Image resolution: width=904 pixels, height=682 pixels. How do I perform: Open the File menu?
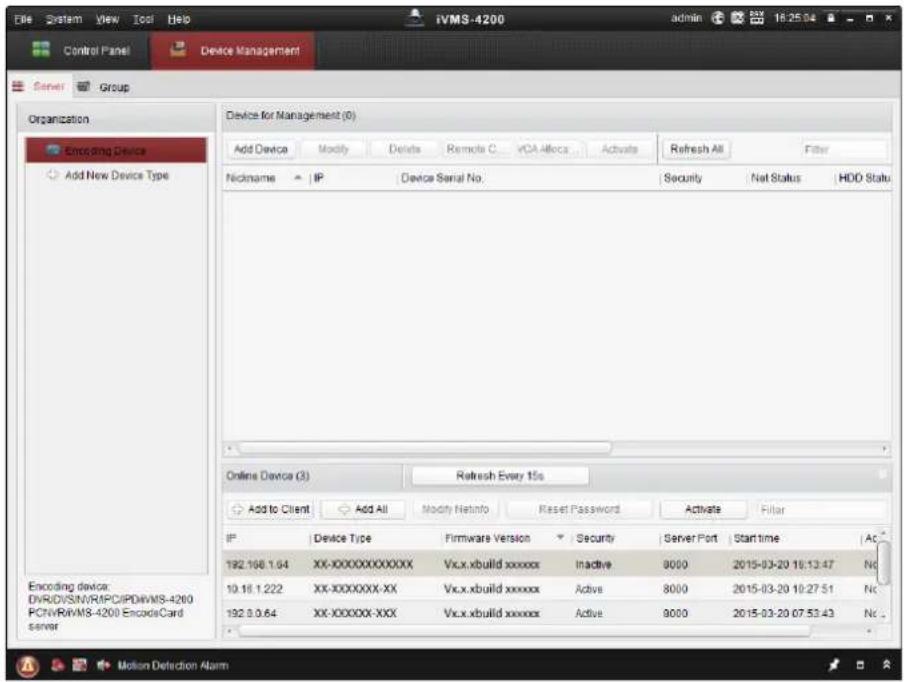coord(22,19)
